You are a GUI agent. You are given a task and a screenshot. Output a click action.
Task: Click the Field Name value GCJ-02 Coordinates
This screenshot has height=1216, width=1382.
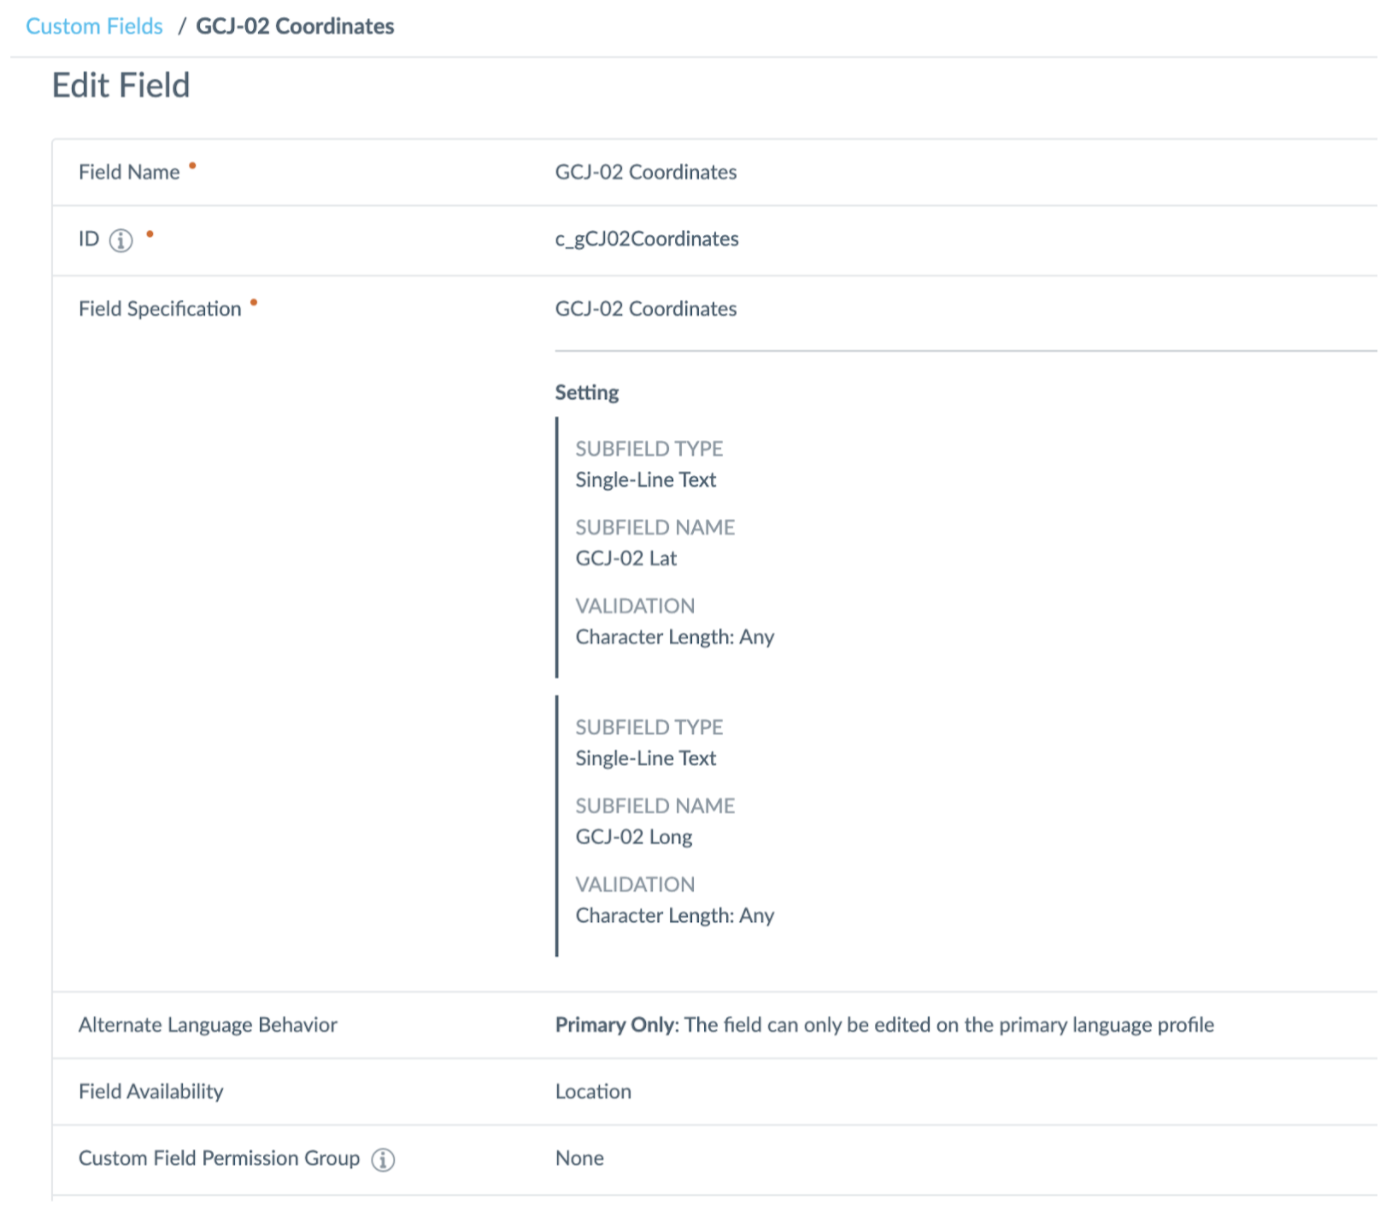coord(645,172)
